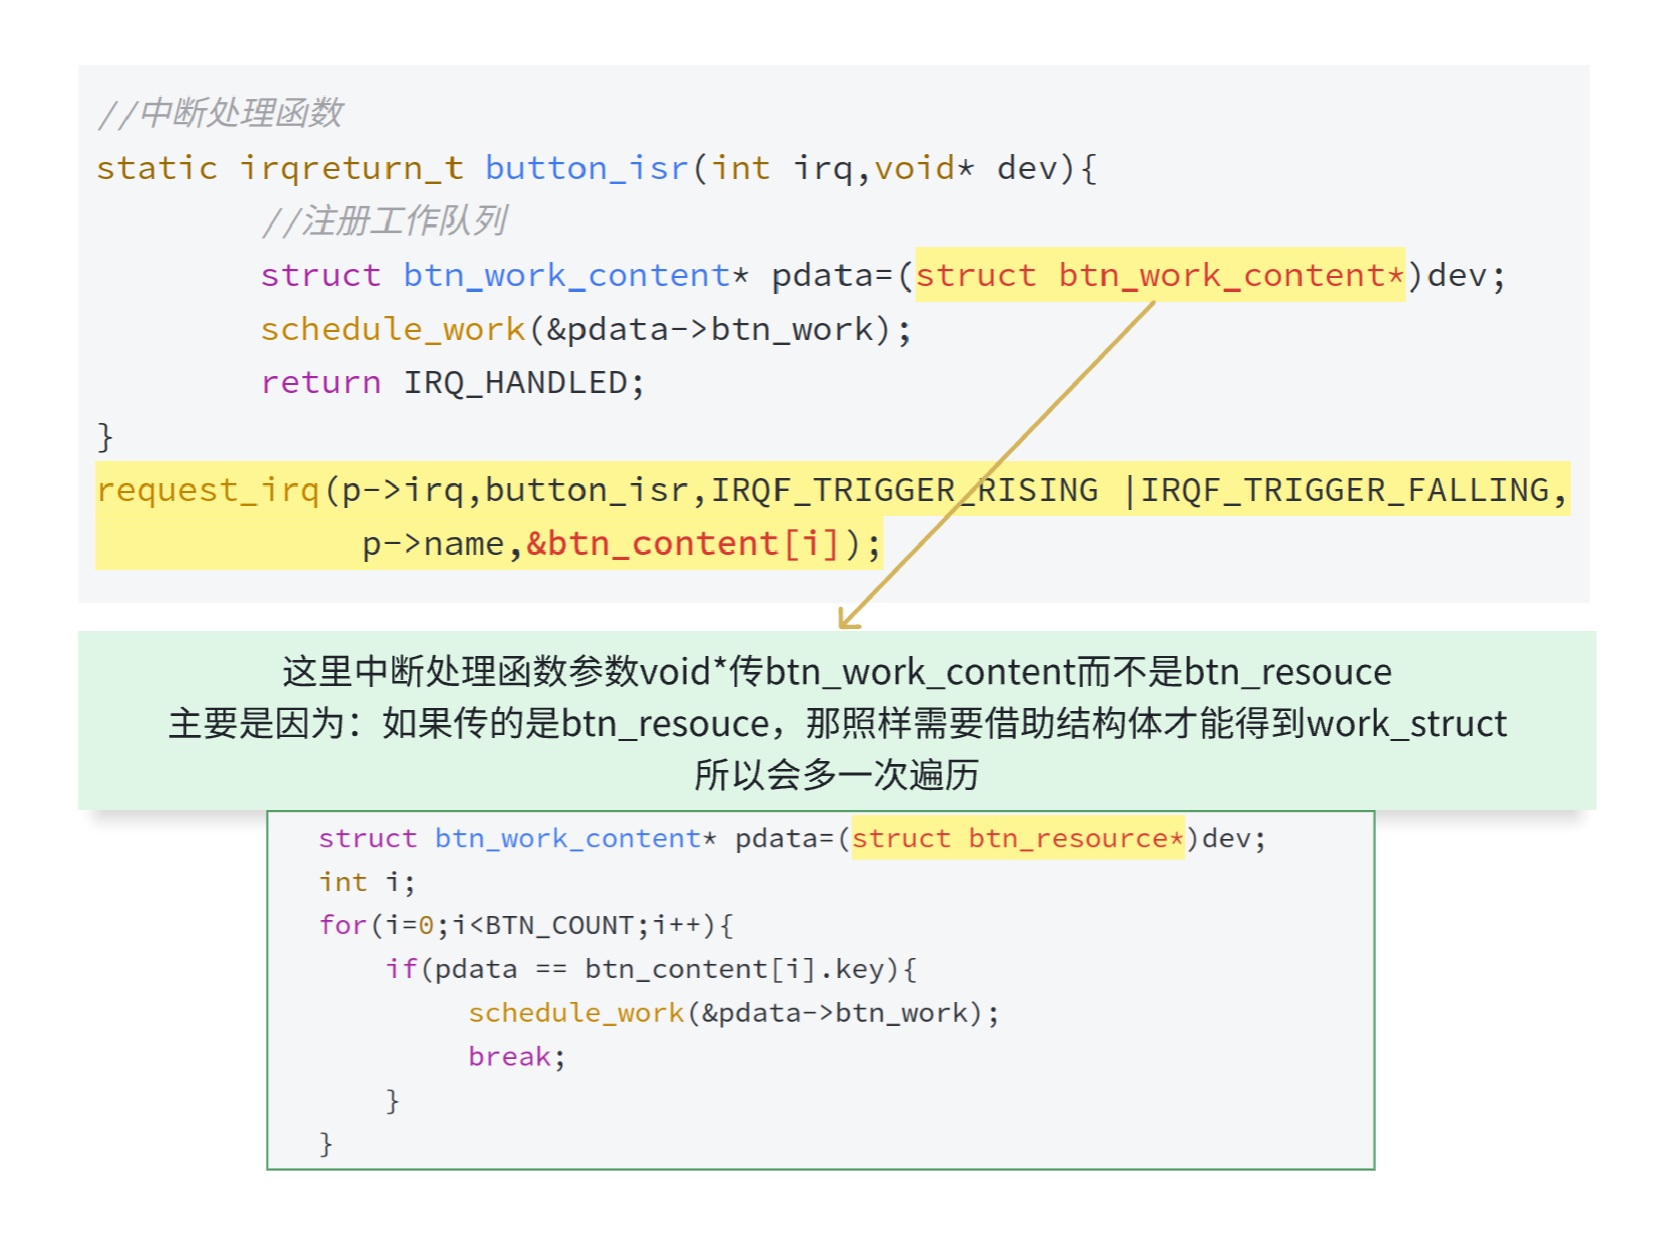Click highlighted cast 'struct btn_work_content*' in top block
1664x1238 pixels.
tap(1160, 275)
